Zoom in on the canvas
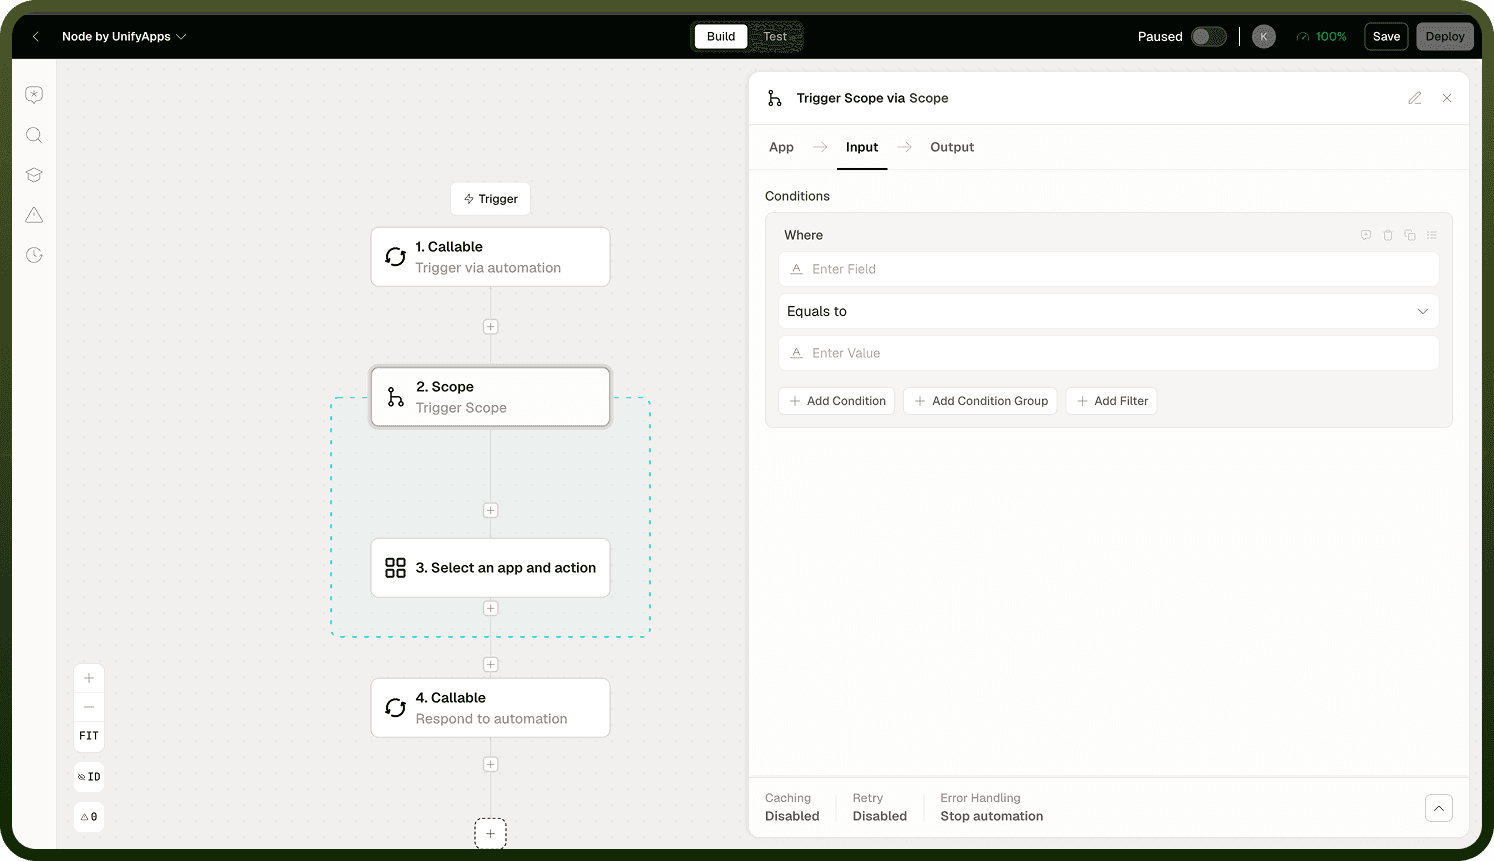Viewport: 1494px width, 861px height. (89, 678)
